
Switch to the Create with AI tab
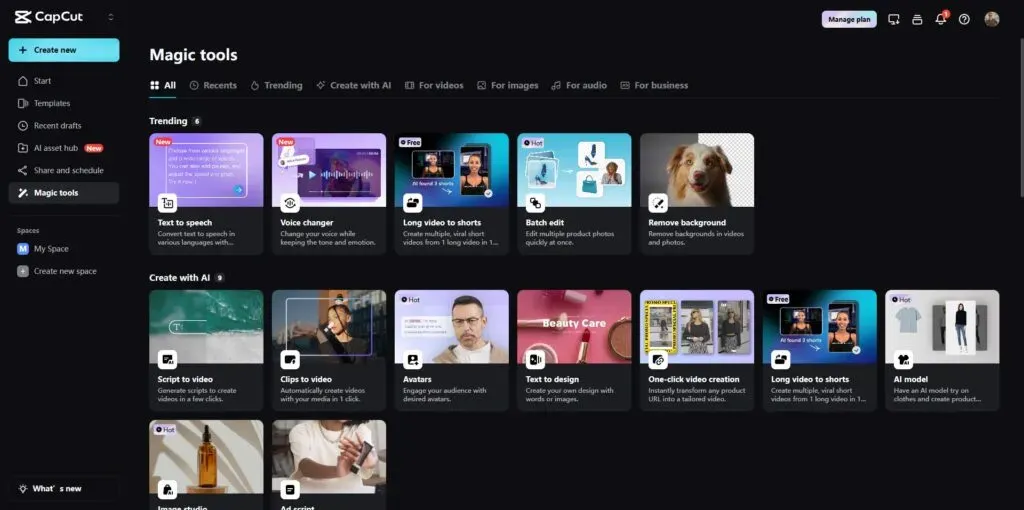click(x=353, y=86)
